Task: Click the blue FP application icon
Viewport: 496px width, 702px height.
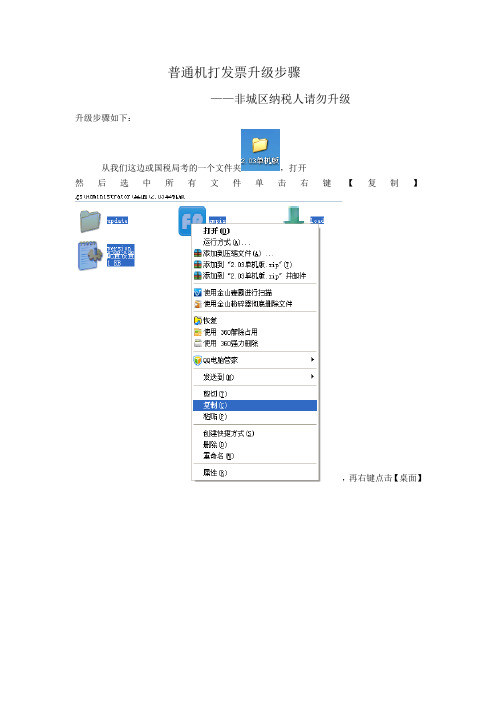Action: click(x=192, y=221)
